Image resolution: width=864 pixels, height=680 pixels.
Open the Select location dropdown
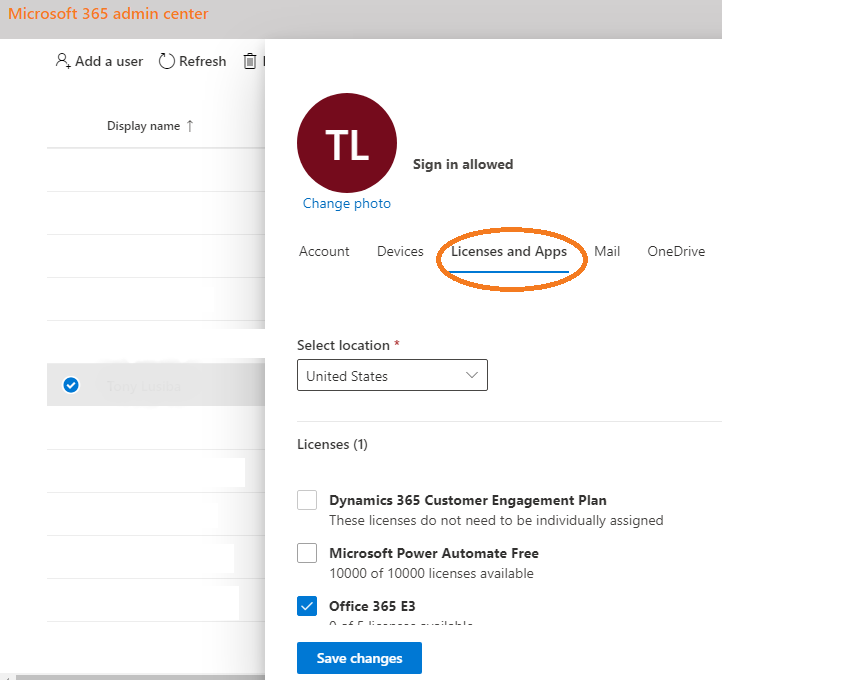pyautogui.click(x=392, y=375)
